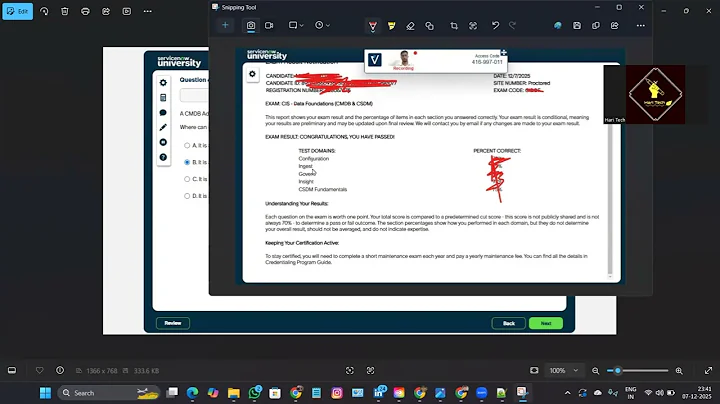Open the 100% zoom level dropdown
The width and height of the screenshot is (720, 404).
[564, 370]
